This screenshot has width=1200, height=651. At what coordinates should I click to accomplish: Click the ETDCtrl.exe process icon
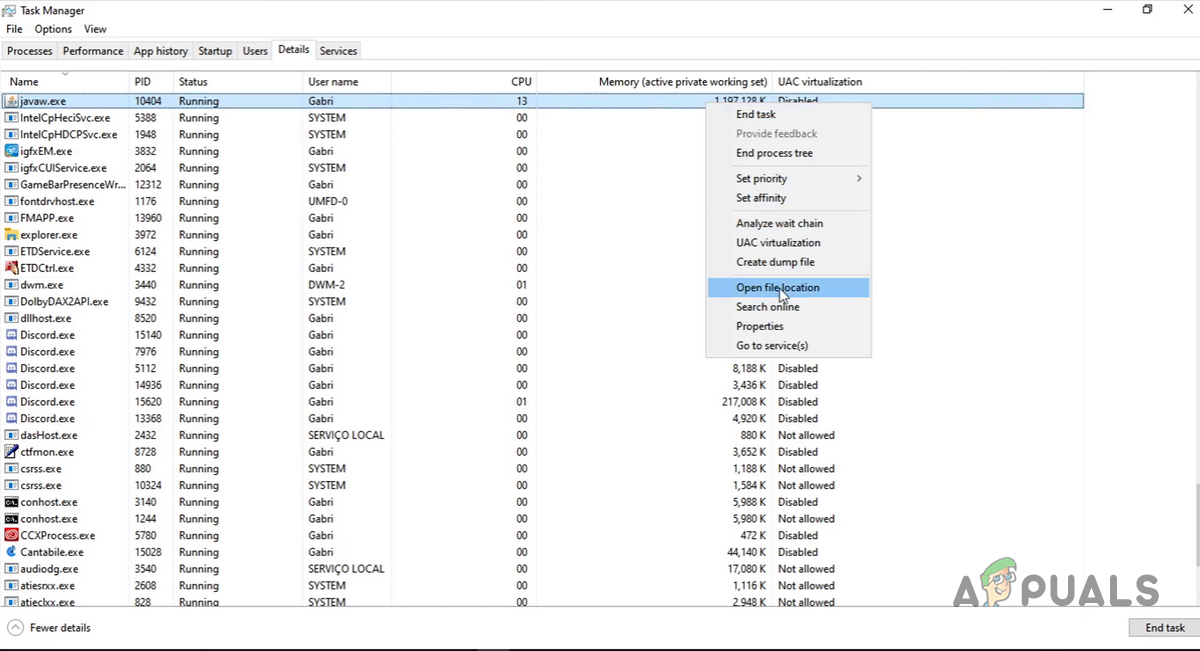[11, 268]
